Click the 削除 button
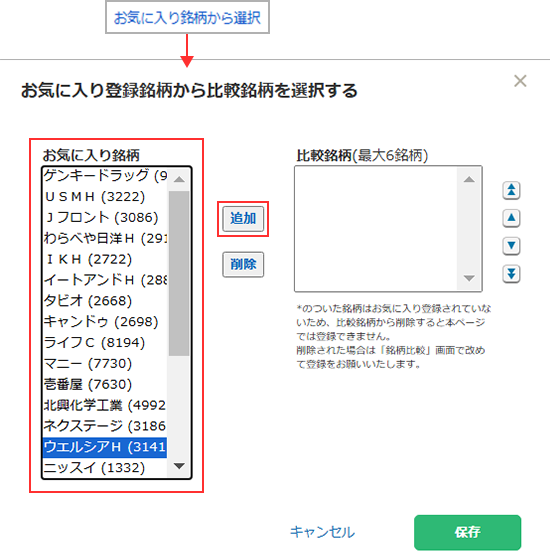Viewport: 550px width, 560px height. (x=243, y=265)
